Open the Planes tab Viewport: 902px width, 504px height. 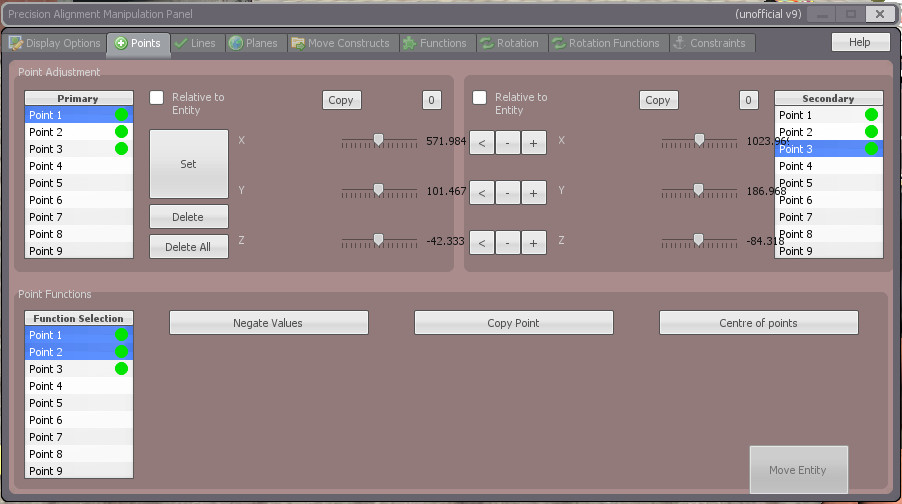pyautogui.click(x=253, y=43)
